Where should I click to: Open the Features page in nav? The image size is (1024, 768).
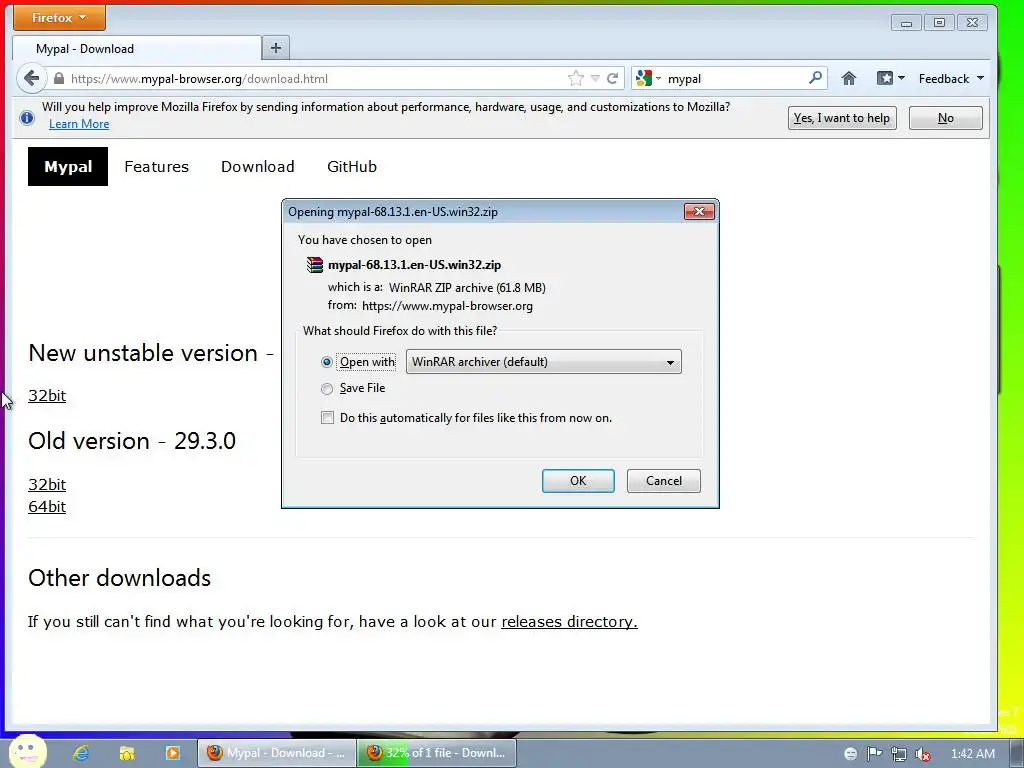tap(157, 167)
